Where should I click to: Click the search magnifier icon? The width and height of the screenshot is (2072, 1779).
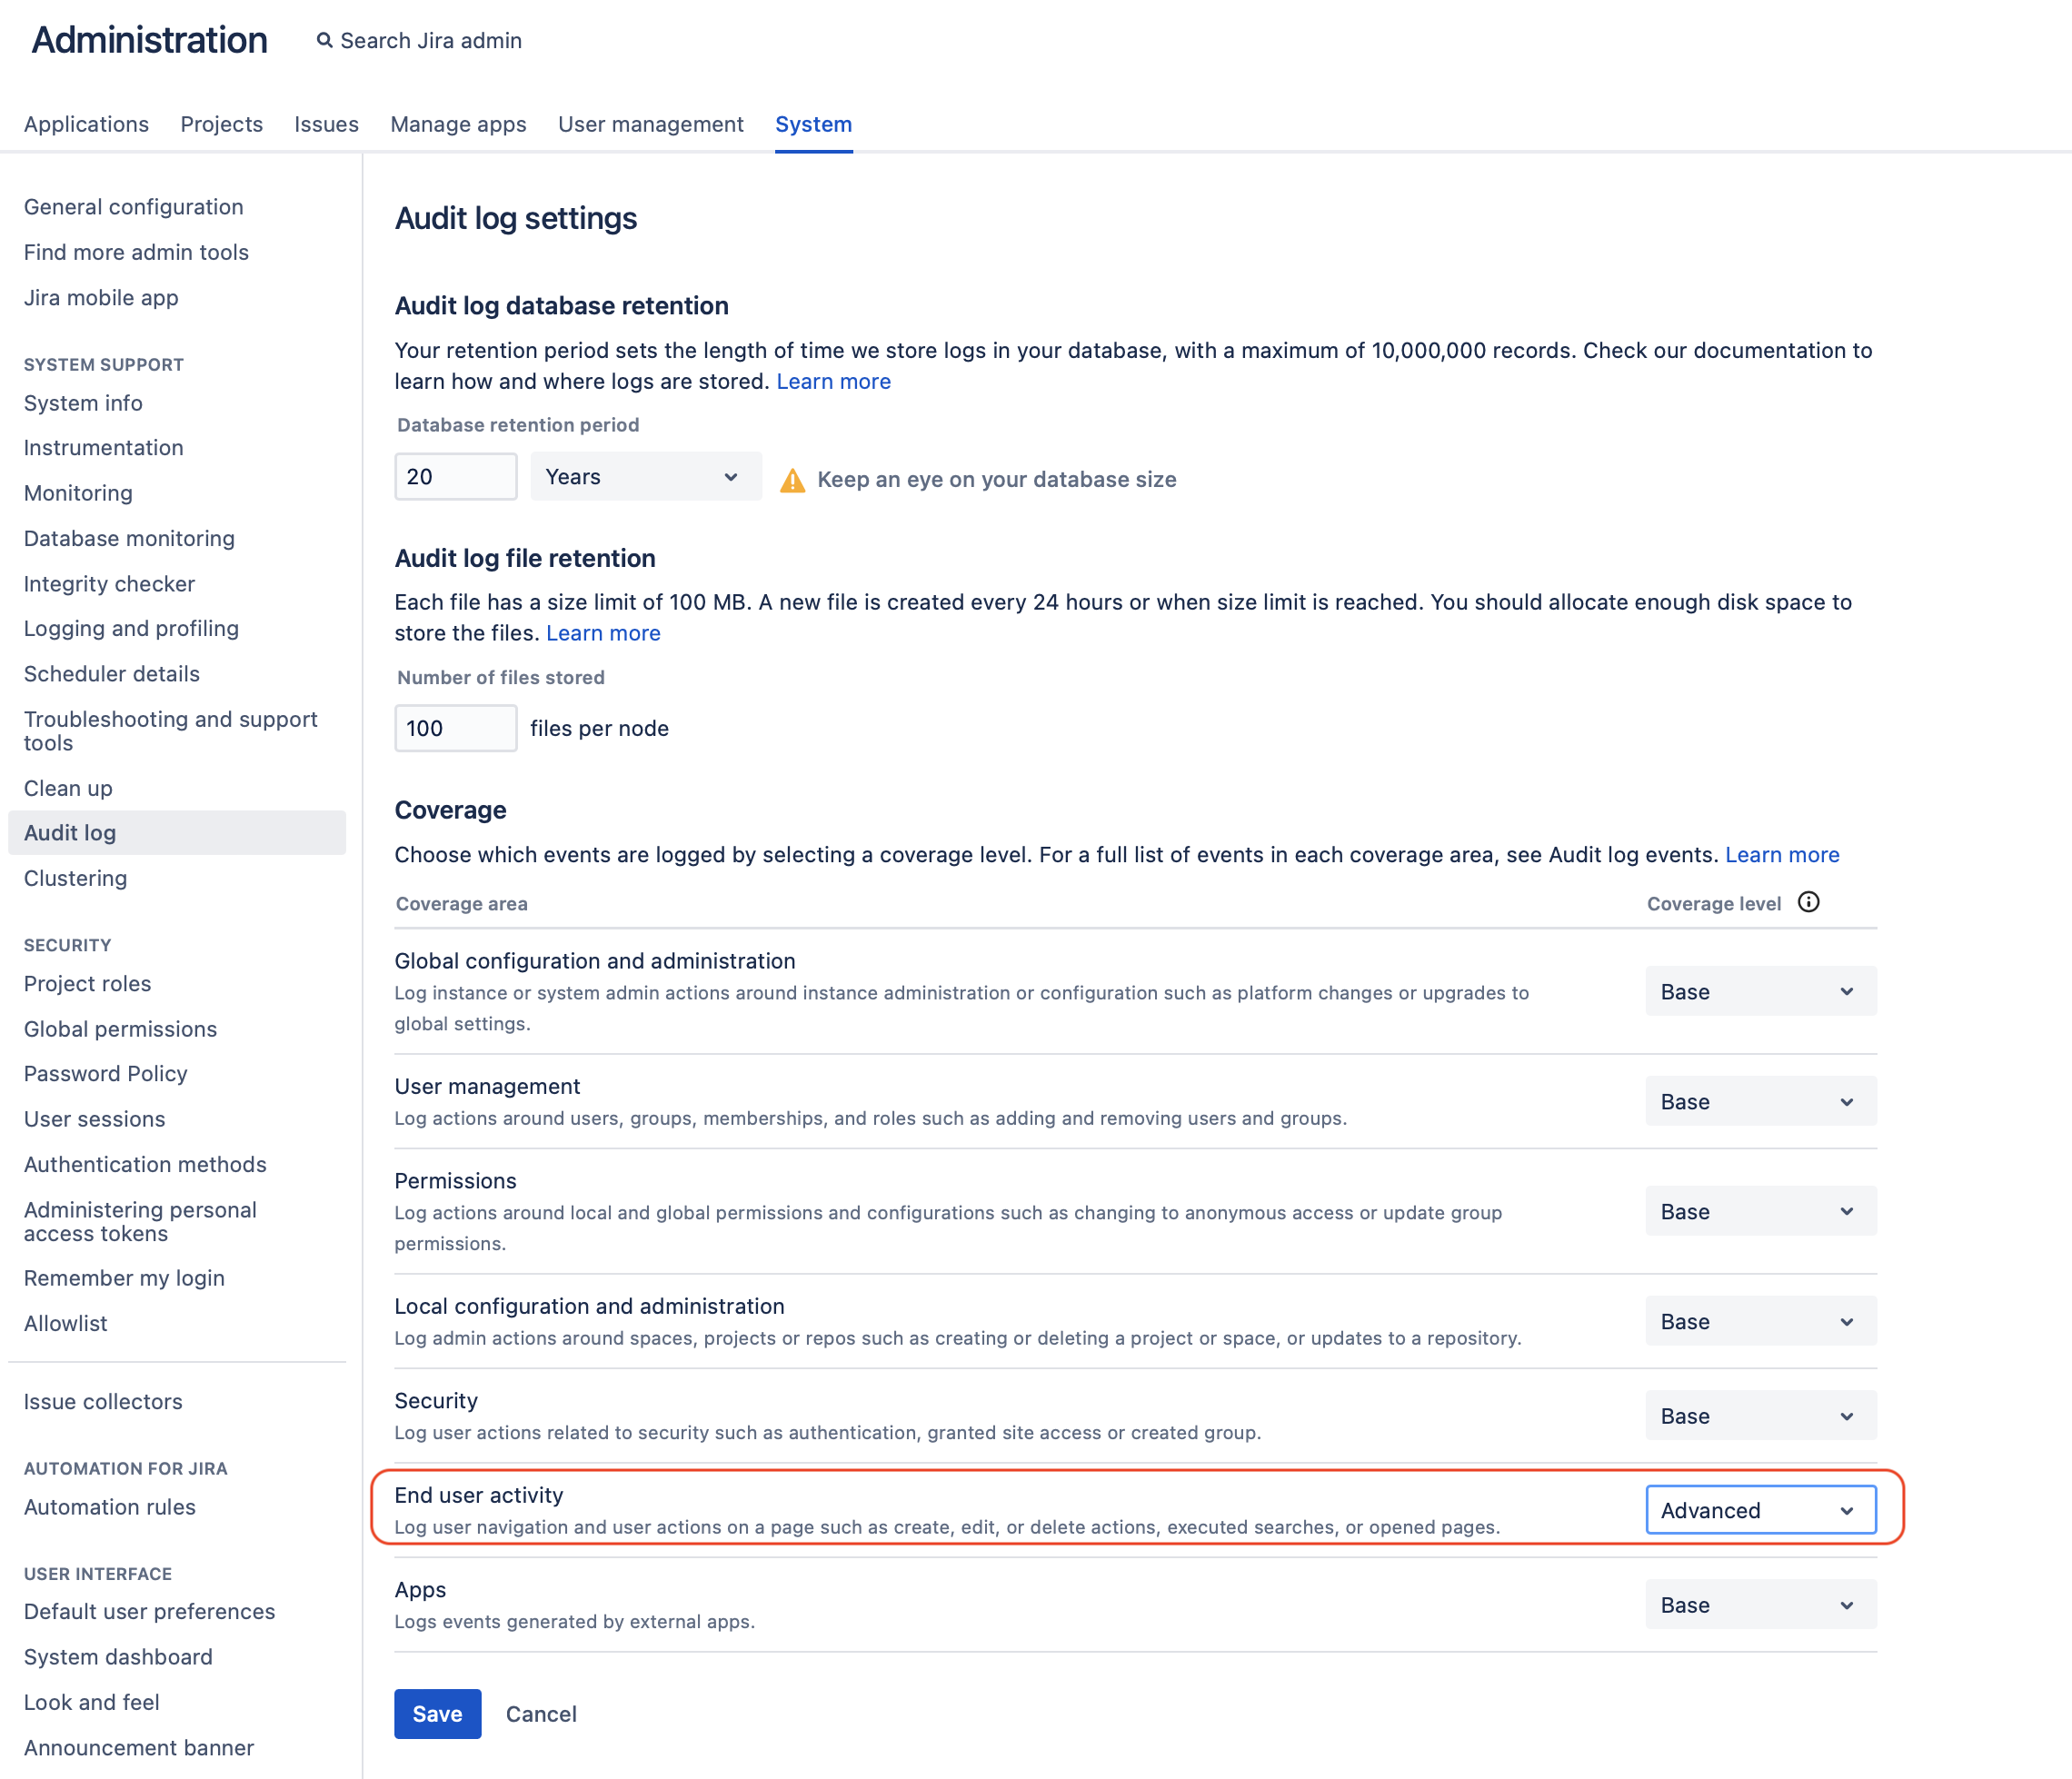324,40
